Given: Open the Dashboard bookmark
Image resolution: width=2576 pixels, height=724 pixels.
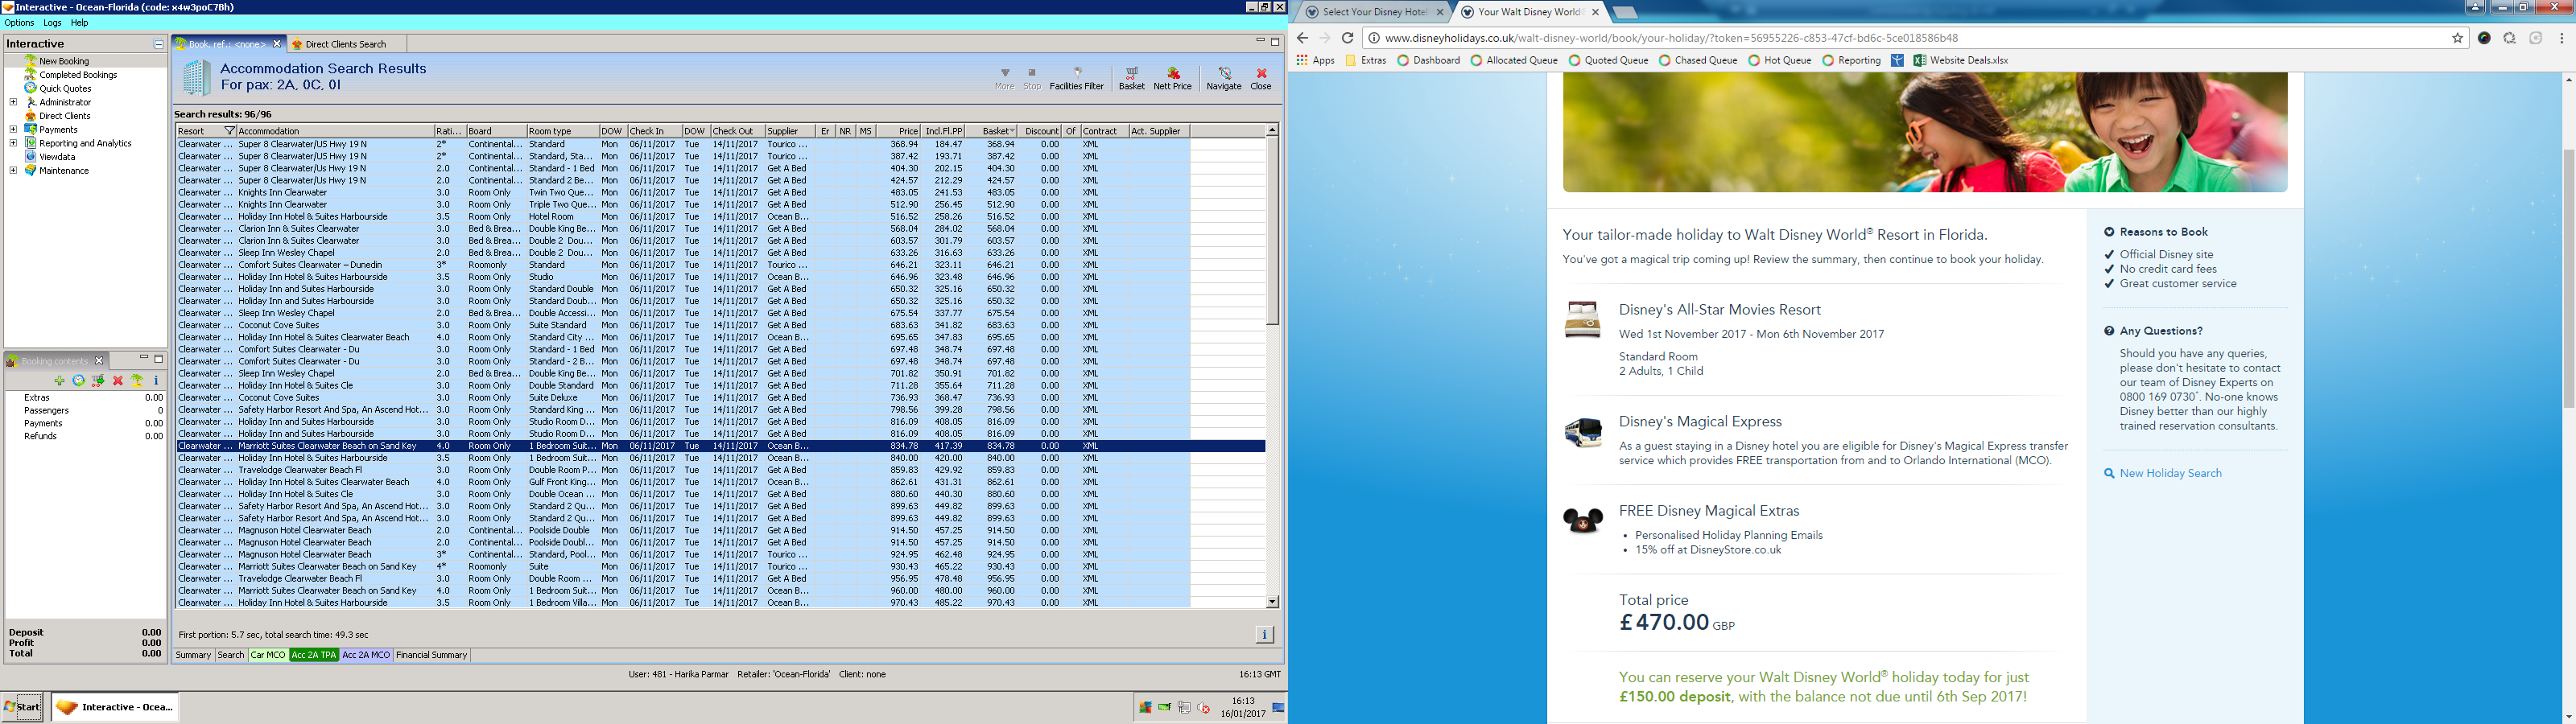Looking at the screenshot, I should click(1429, 60).
